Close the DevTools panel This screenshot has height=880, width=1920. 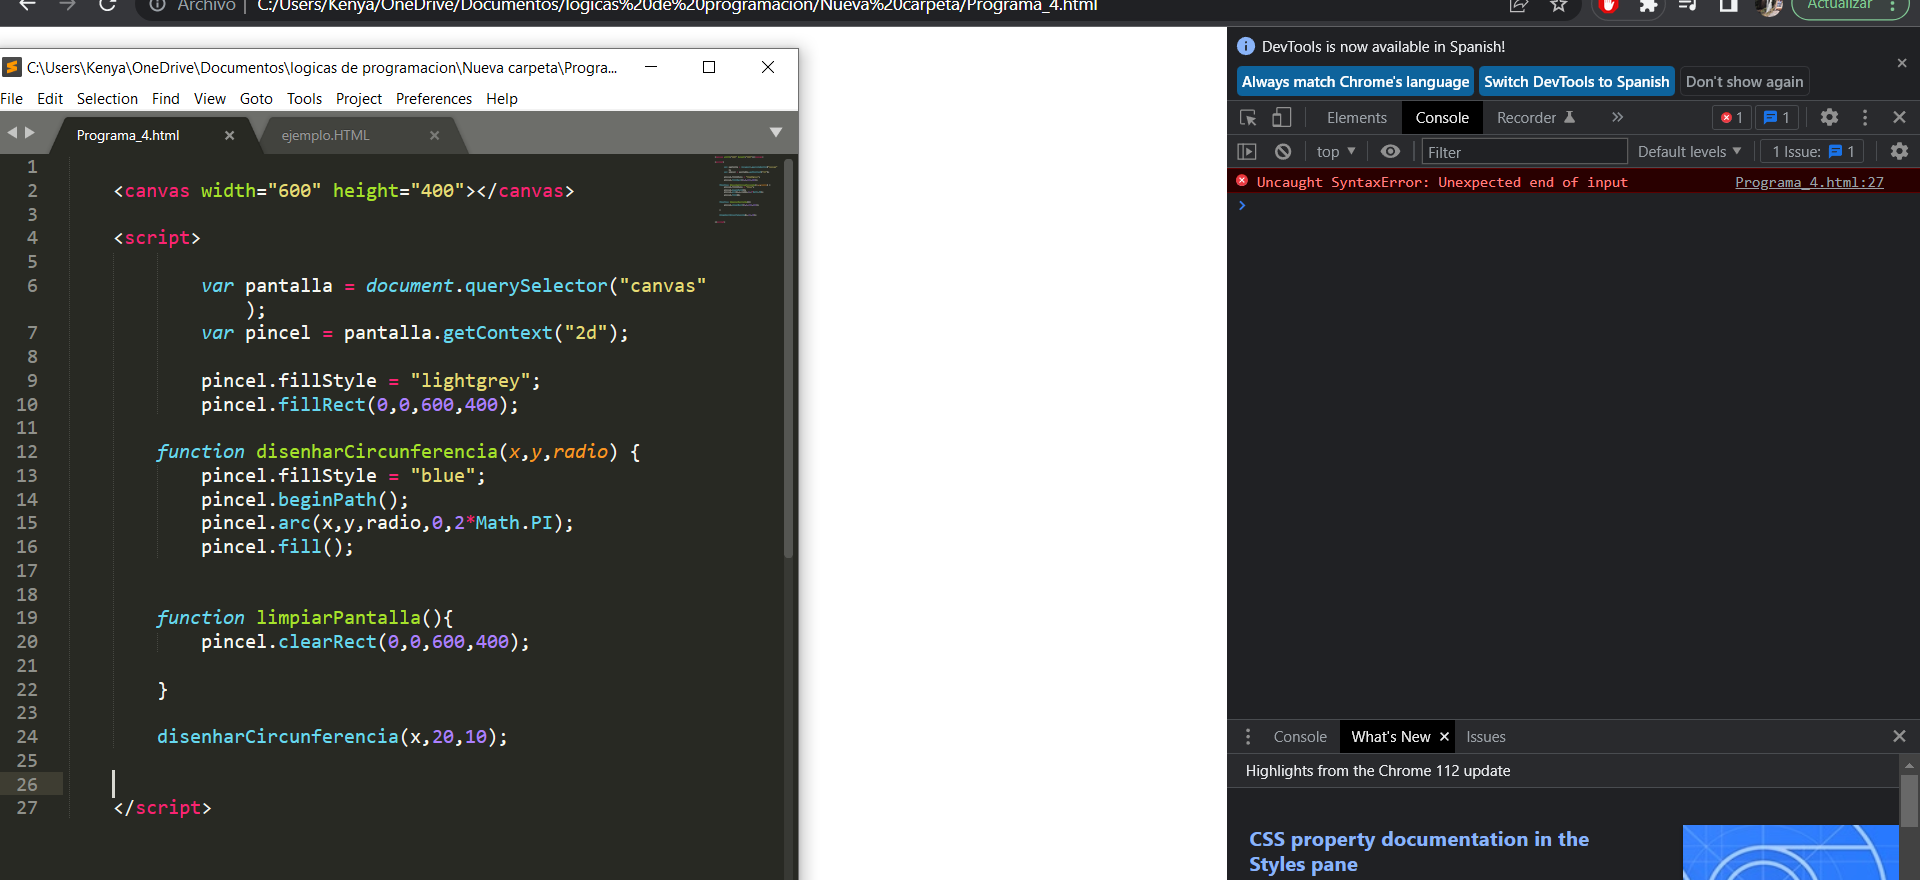(x=1899, y=117)
